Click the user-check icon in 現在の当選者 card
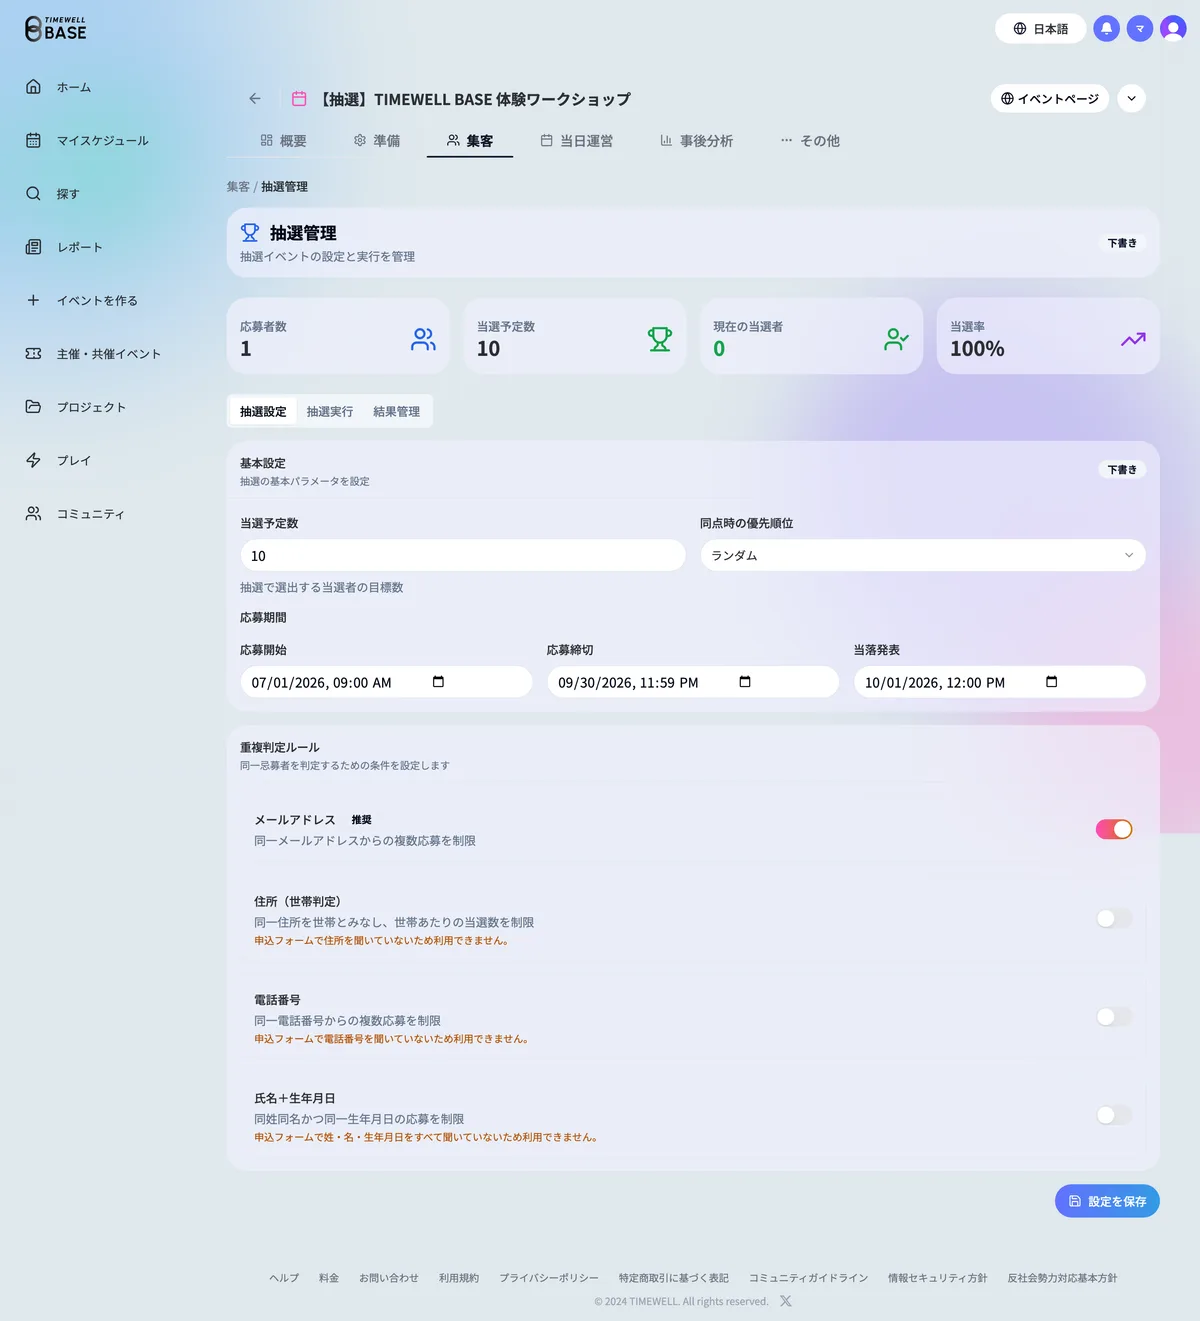 tap(896, 339)
